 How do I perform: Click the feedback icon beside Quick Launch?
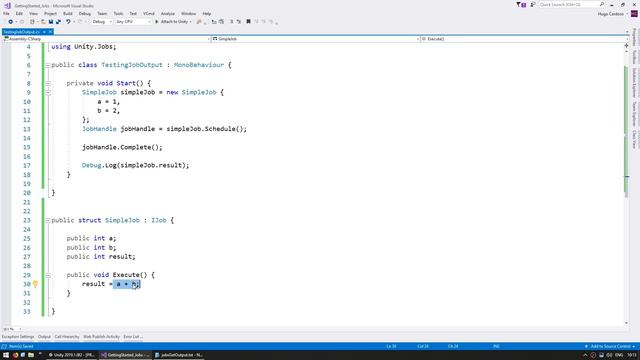pos(533,4)
